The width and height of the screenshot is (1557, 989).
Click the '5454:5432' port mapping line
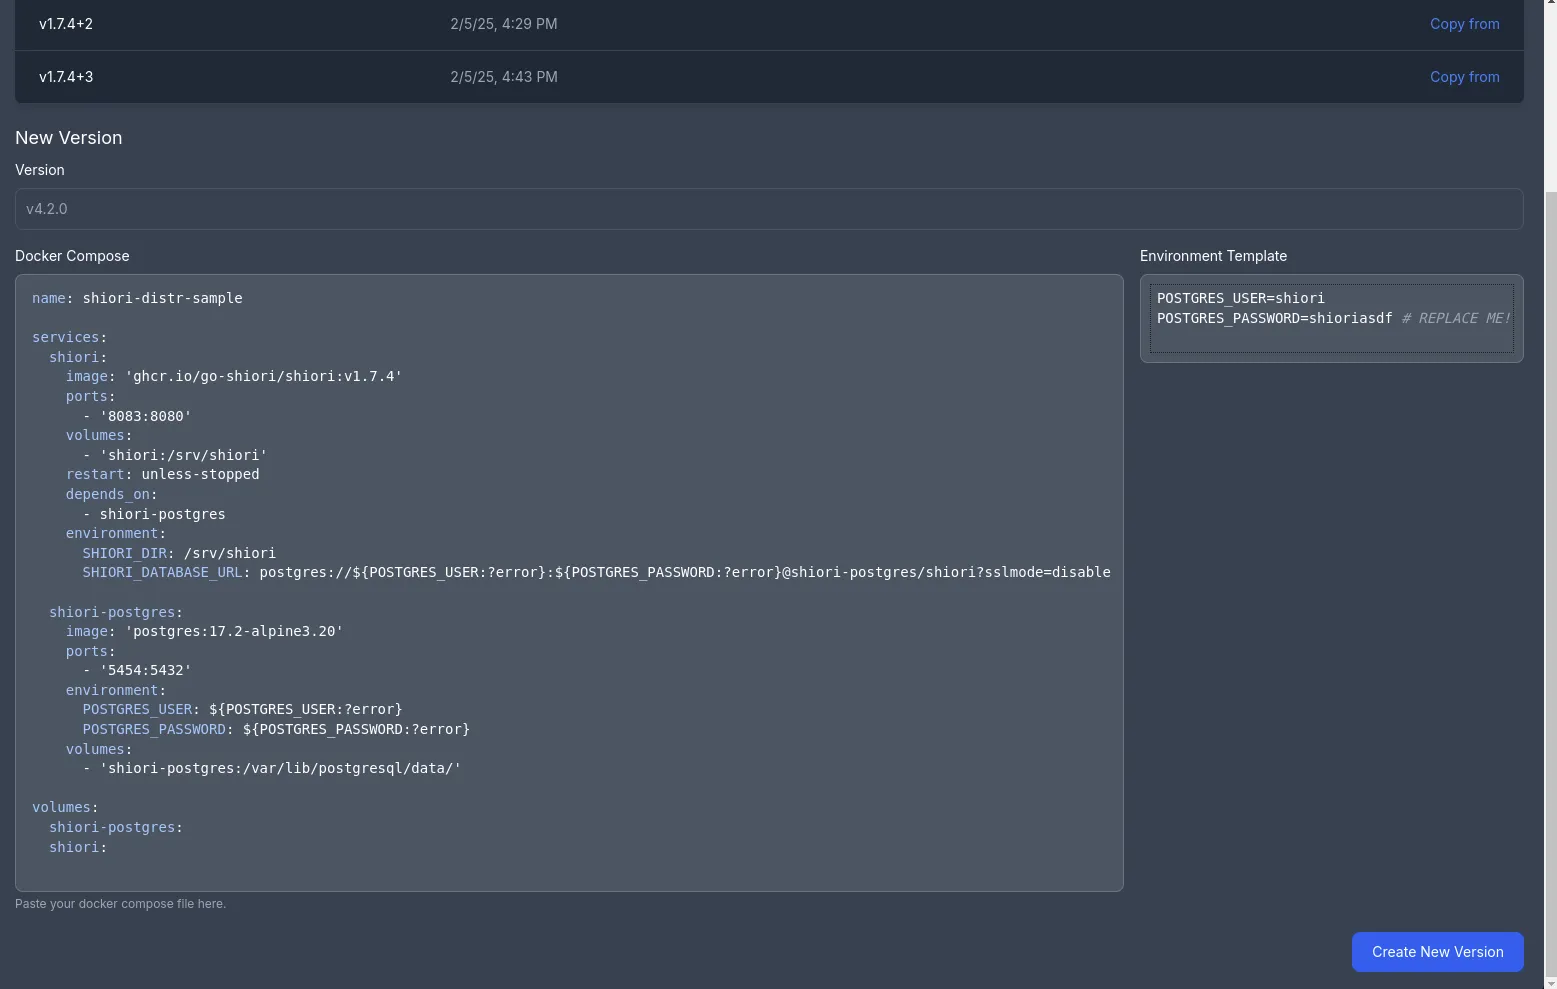[x=145, y=670]
